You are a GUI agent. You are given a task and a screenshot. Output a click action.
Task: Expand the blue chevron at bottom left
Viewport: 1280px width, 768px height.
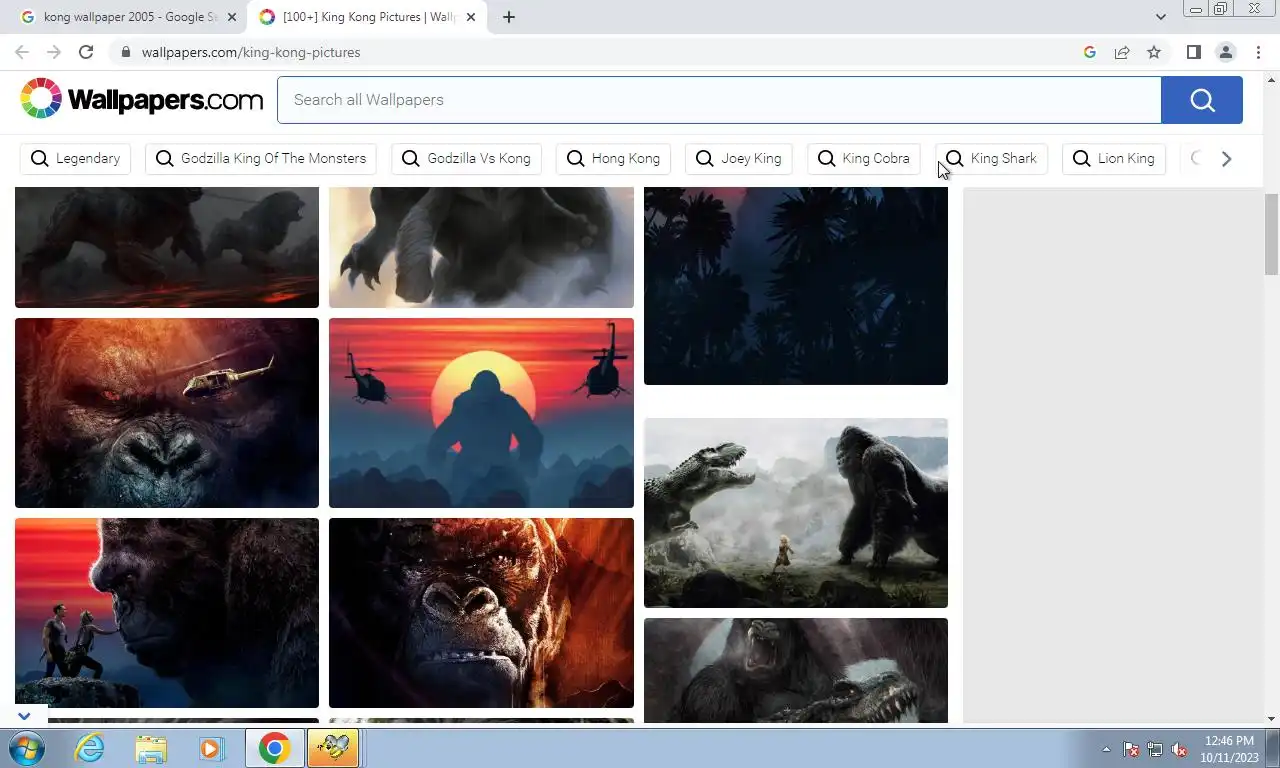[25, 716]
